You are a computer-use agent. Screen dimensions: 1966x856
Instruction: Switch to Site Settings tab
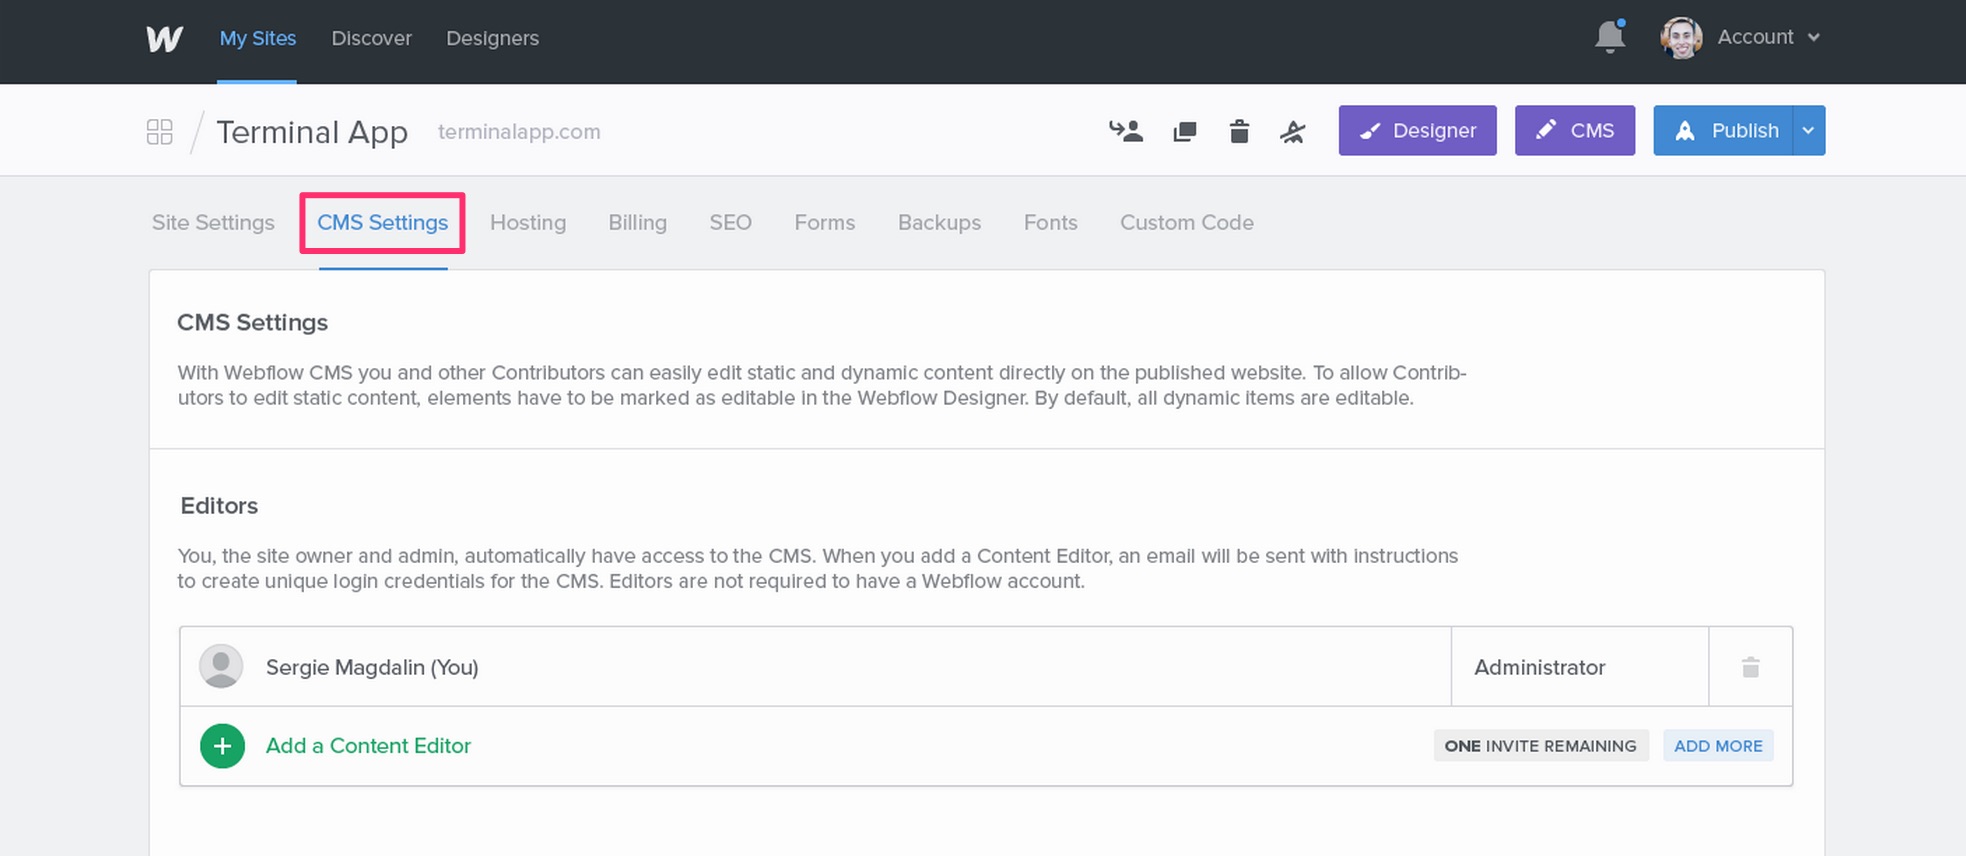tap(213, 222)
